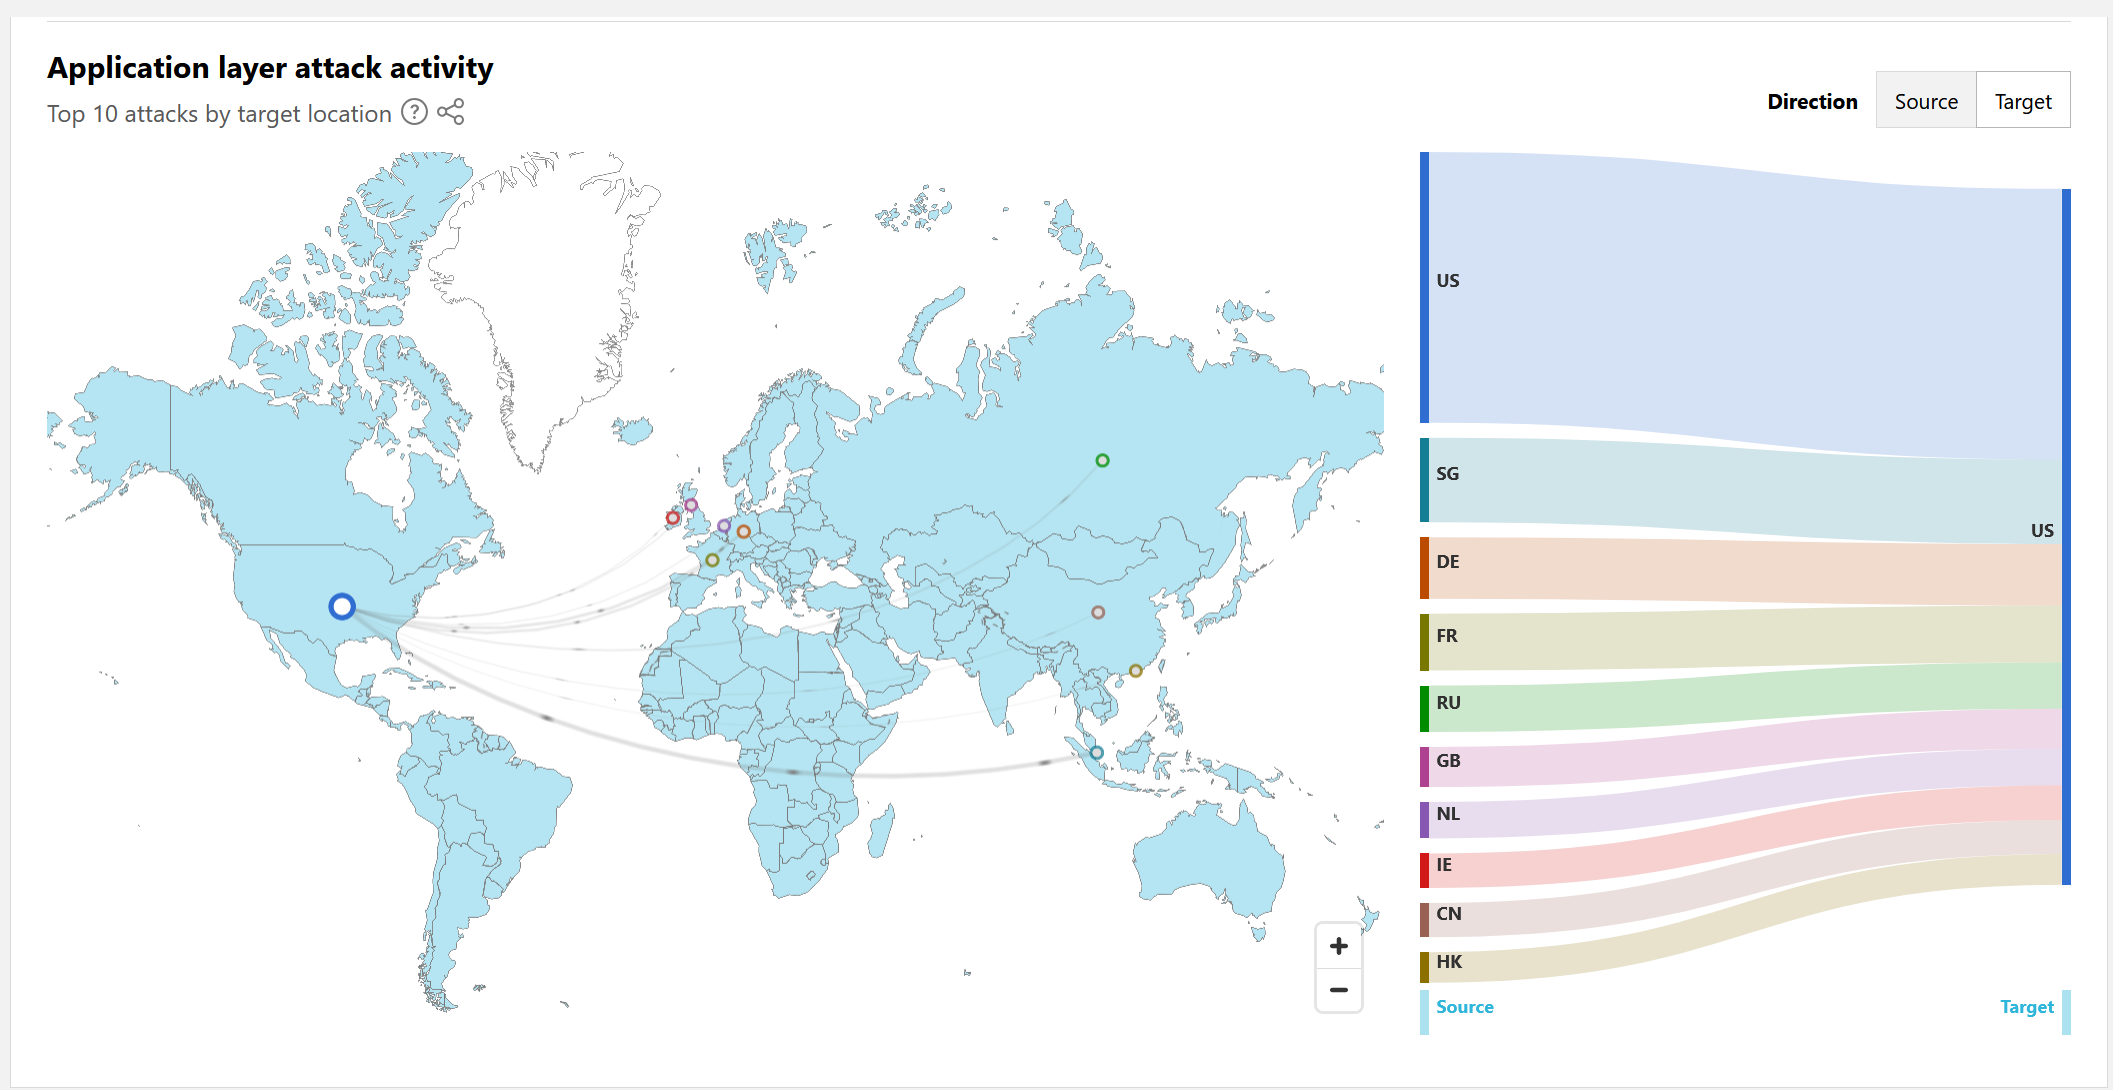Click the Ireland red marker on map
This screenshot has width=2113, height=1090.
click(x=673, y=518)
